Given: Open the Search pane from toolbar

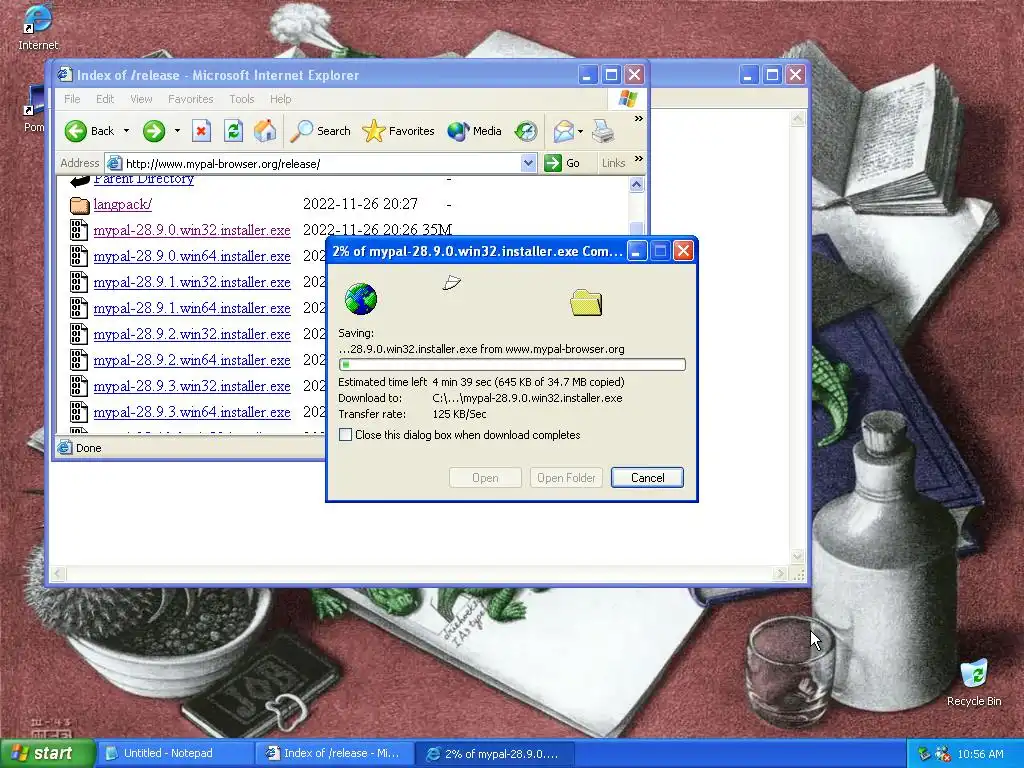Looking at the screenshot, I should (320, 131).
